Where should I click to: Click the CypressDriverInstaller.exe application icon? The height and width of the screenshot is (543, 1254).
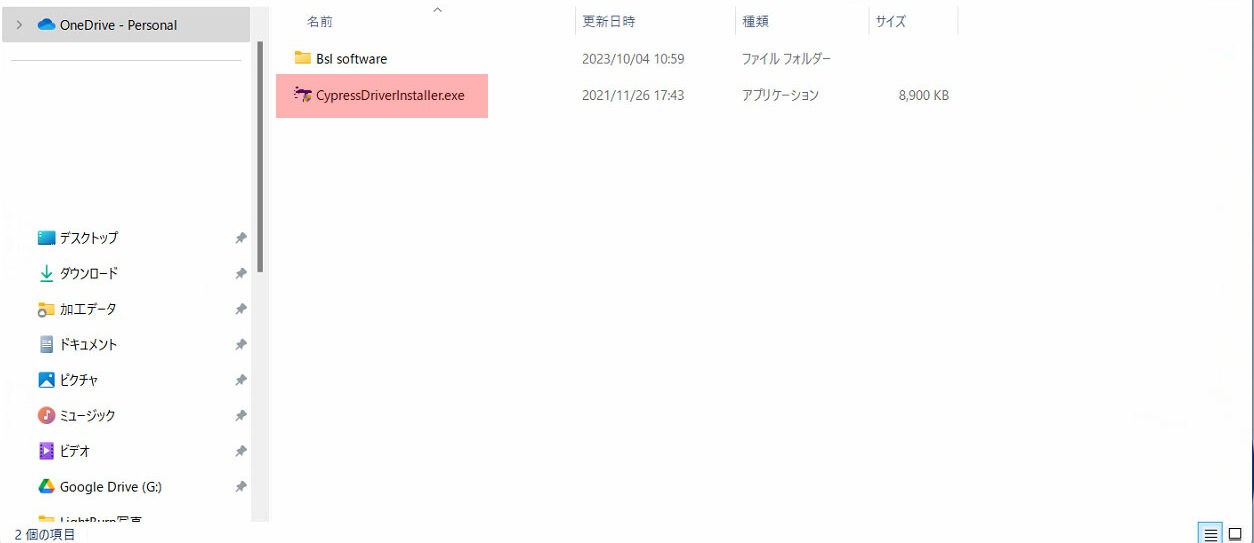(x=303, y=95)
